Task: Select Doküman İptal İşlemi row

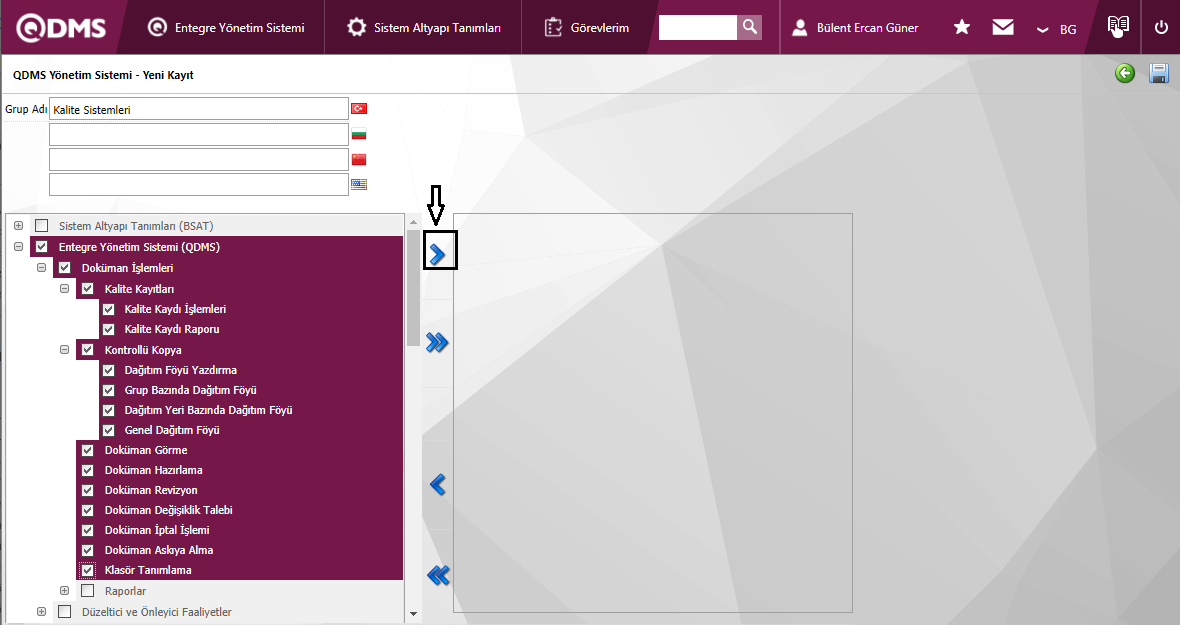Action: [x=240, y=530]
